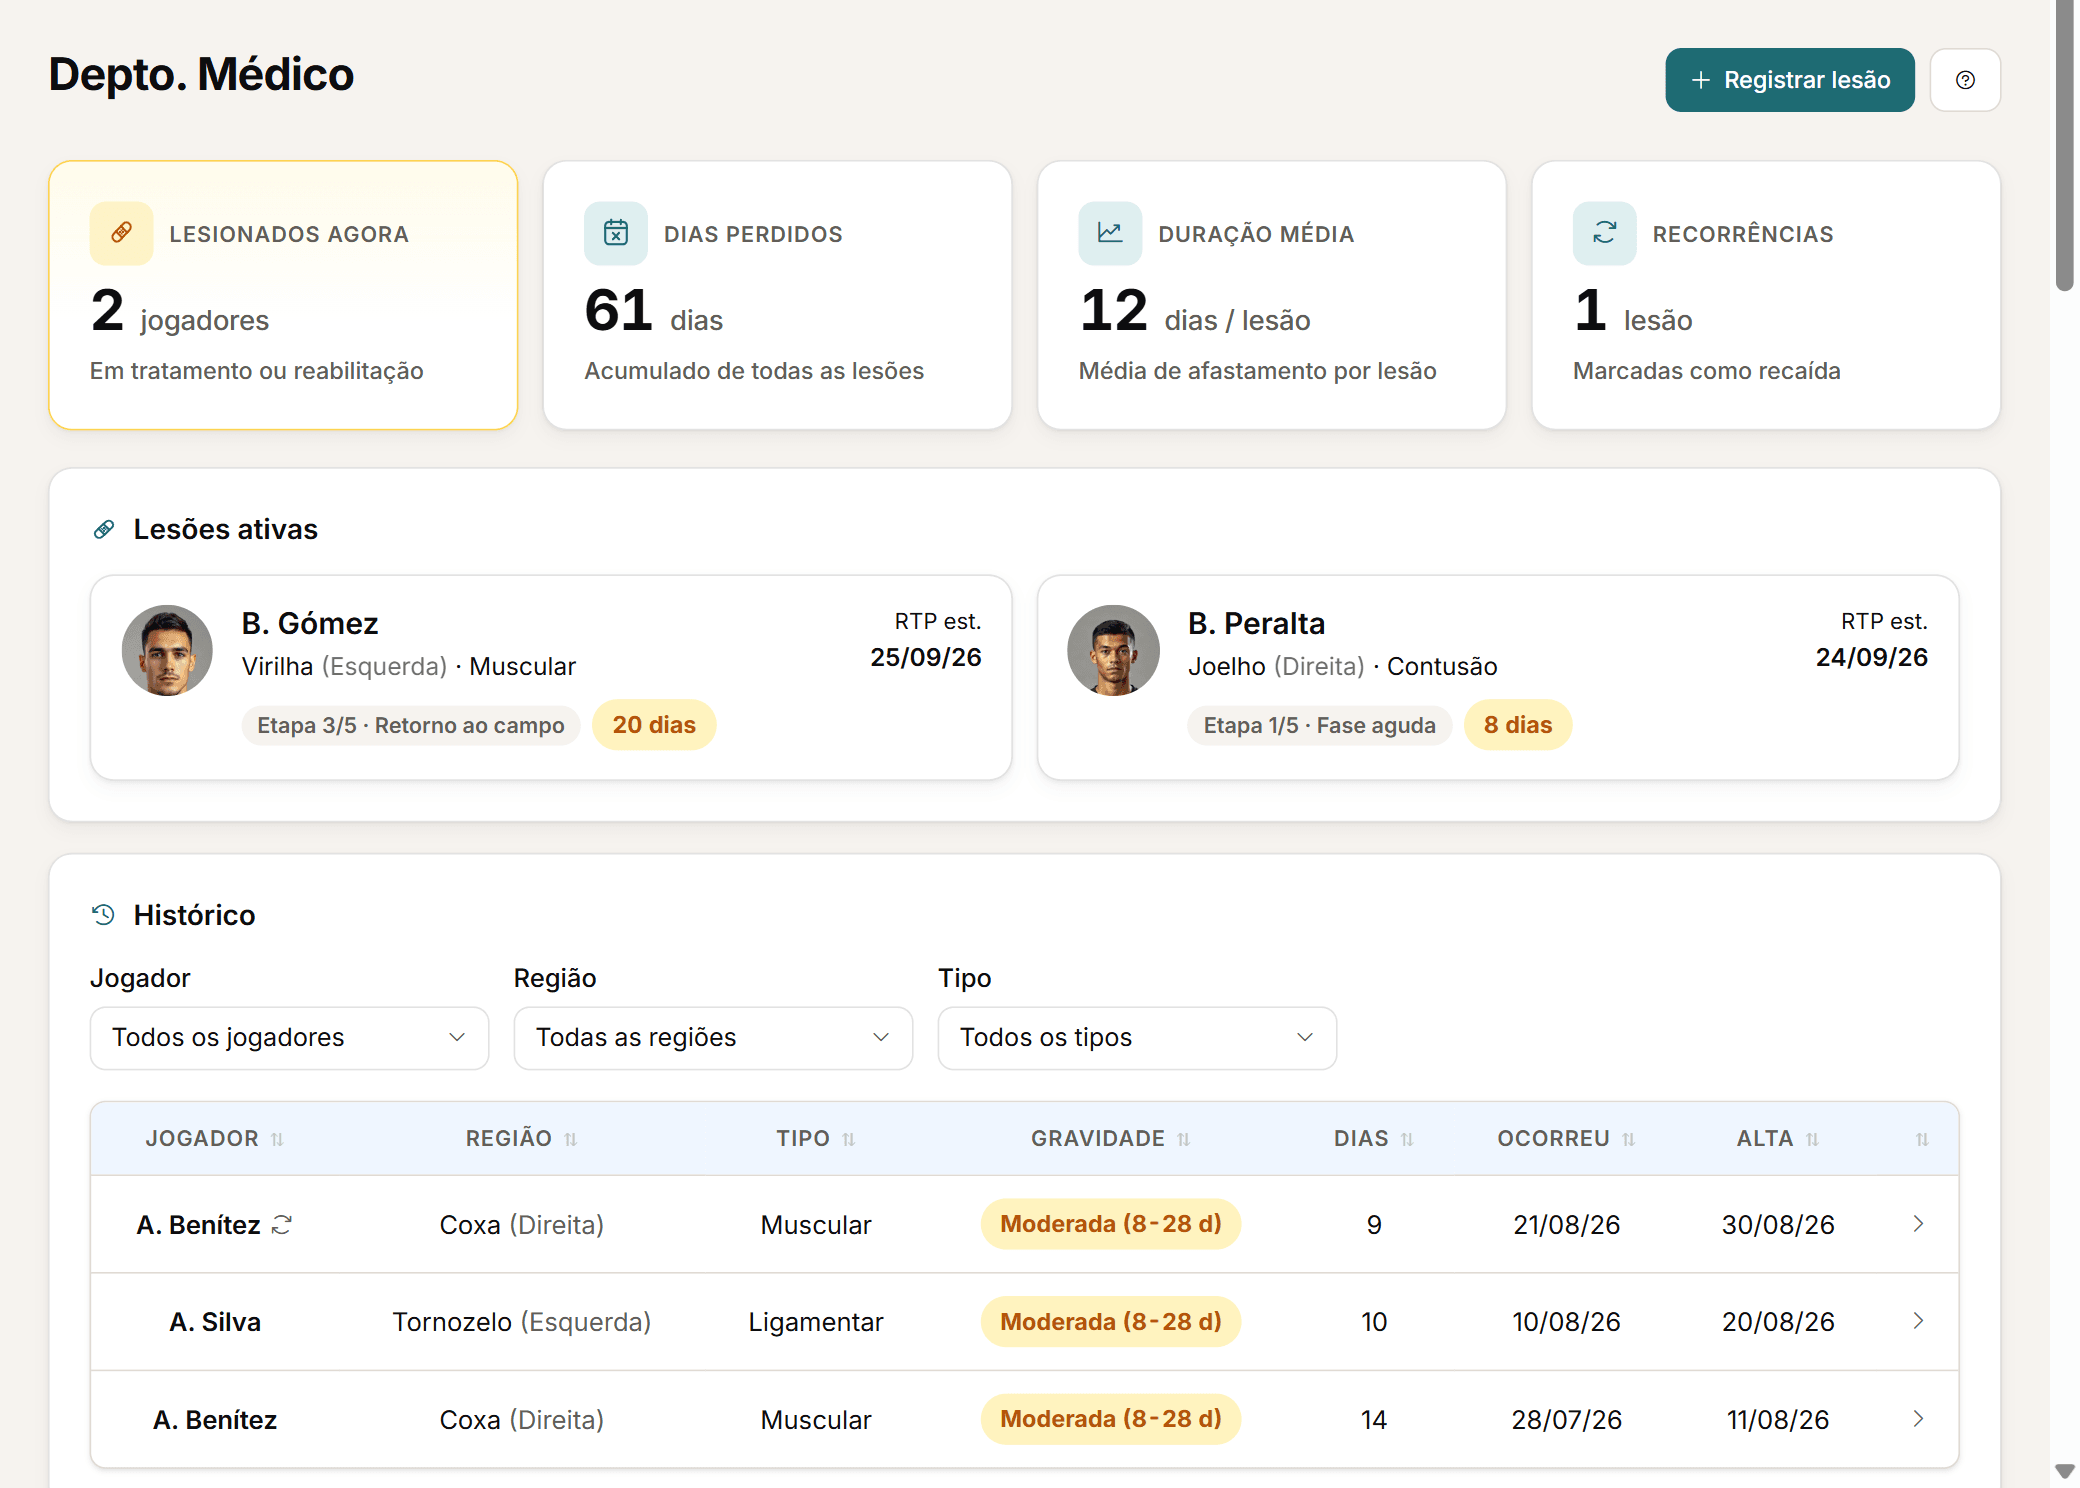This screenshot has width=2080, height=1488.
Task: Open the Todas as regiões dropdown
Action: pyautogui.click(x=713, y=1038)
